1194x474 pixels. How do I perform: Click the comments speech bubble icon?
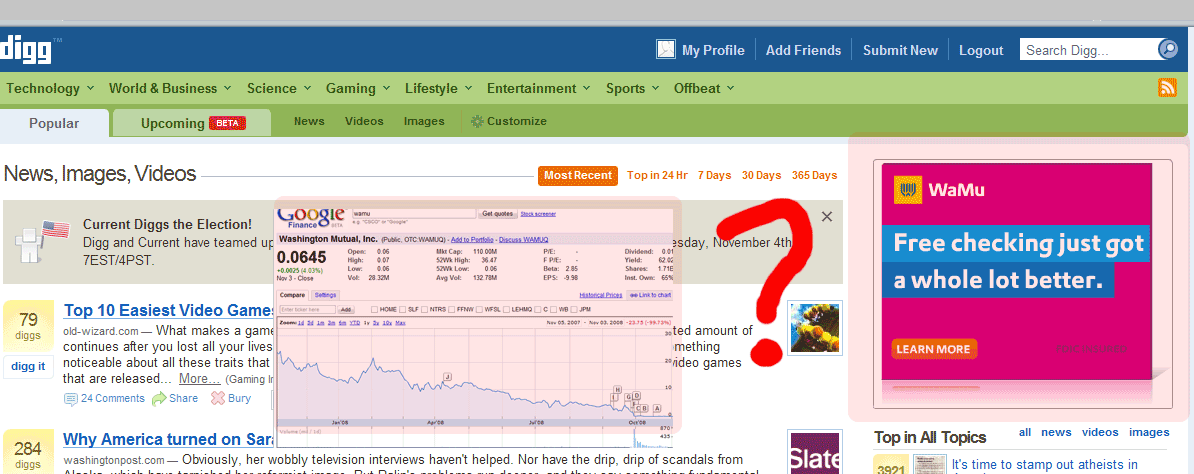pyautogui.click(x=71, y=399)
